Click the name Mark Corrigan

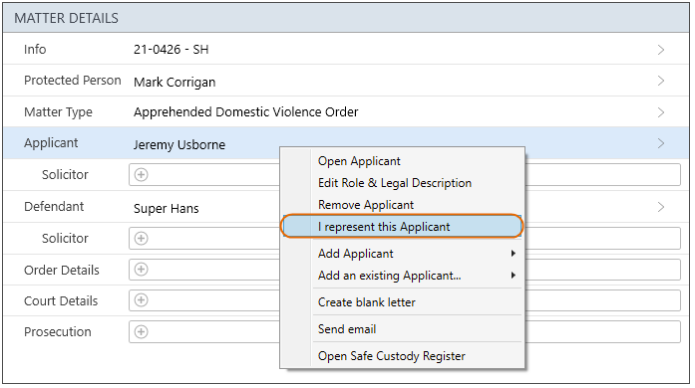tap(175, 82)
